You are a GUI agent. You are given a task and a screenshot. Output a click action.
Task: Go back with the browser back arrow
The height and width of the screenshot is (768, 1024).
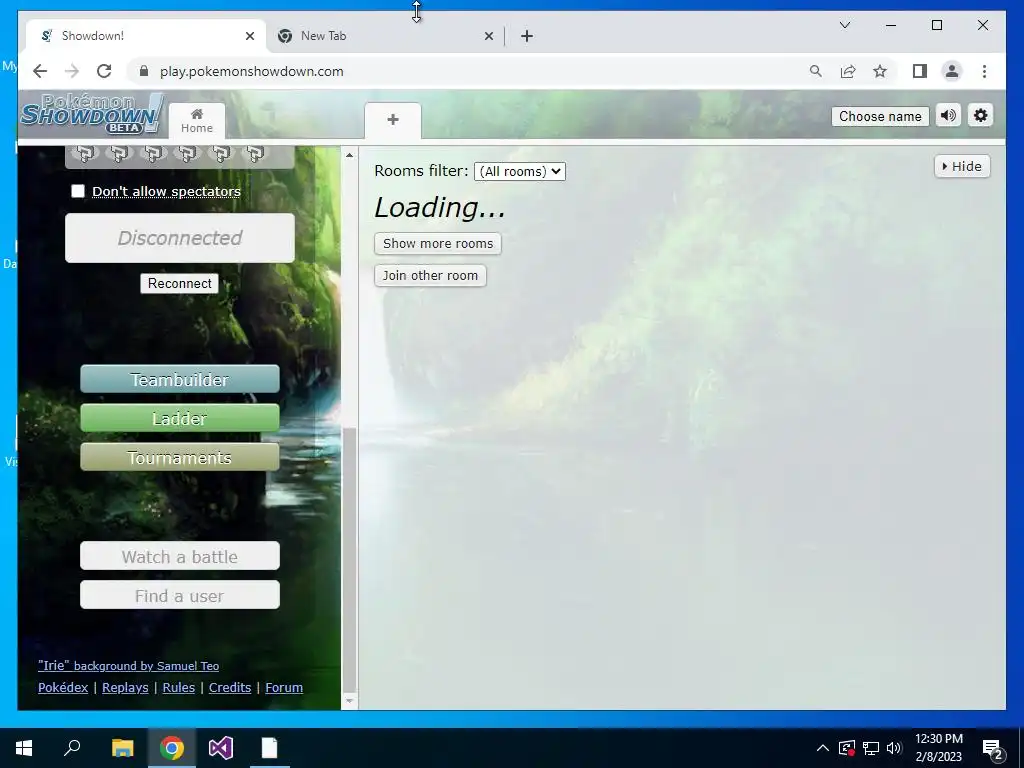click(40, 71)
